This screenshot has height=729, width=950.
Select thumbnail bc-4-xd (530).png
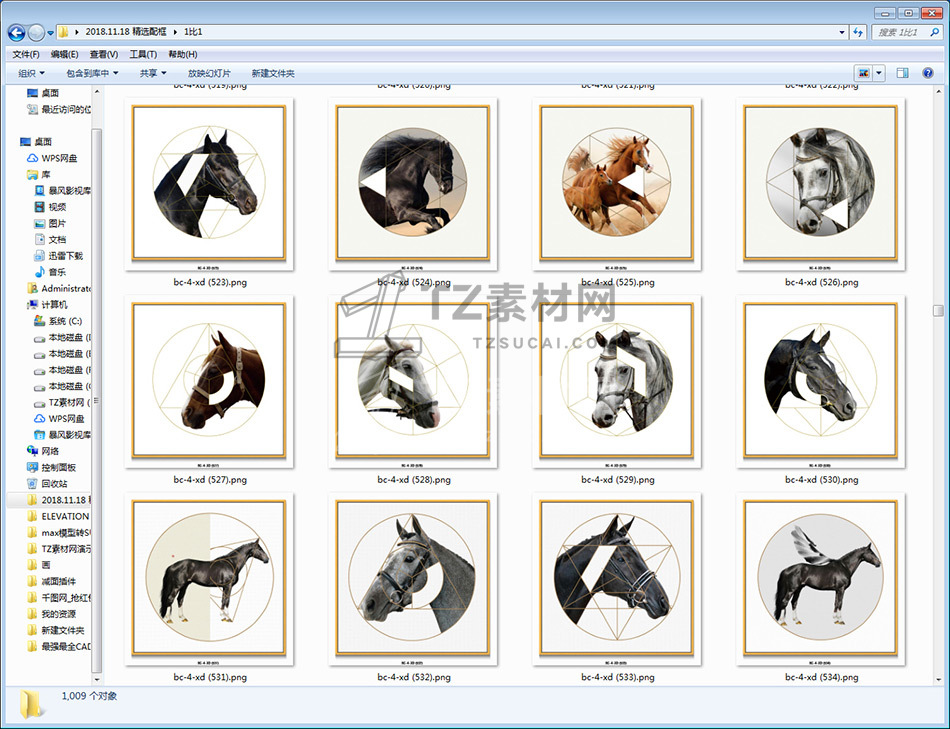pos(821,381)
